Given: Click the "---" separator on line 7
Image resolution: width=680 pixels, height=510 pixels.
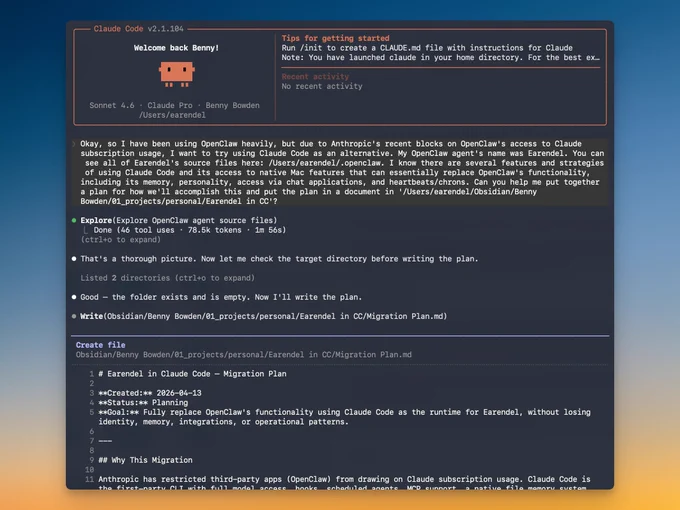Looking at the screenshot, I should [x=105, y=441].
